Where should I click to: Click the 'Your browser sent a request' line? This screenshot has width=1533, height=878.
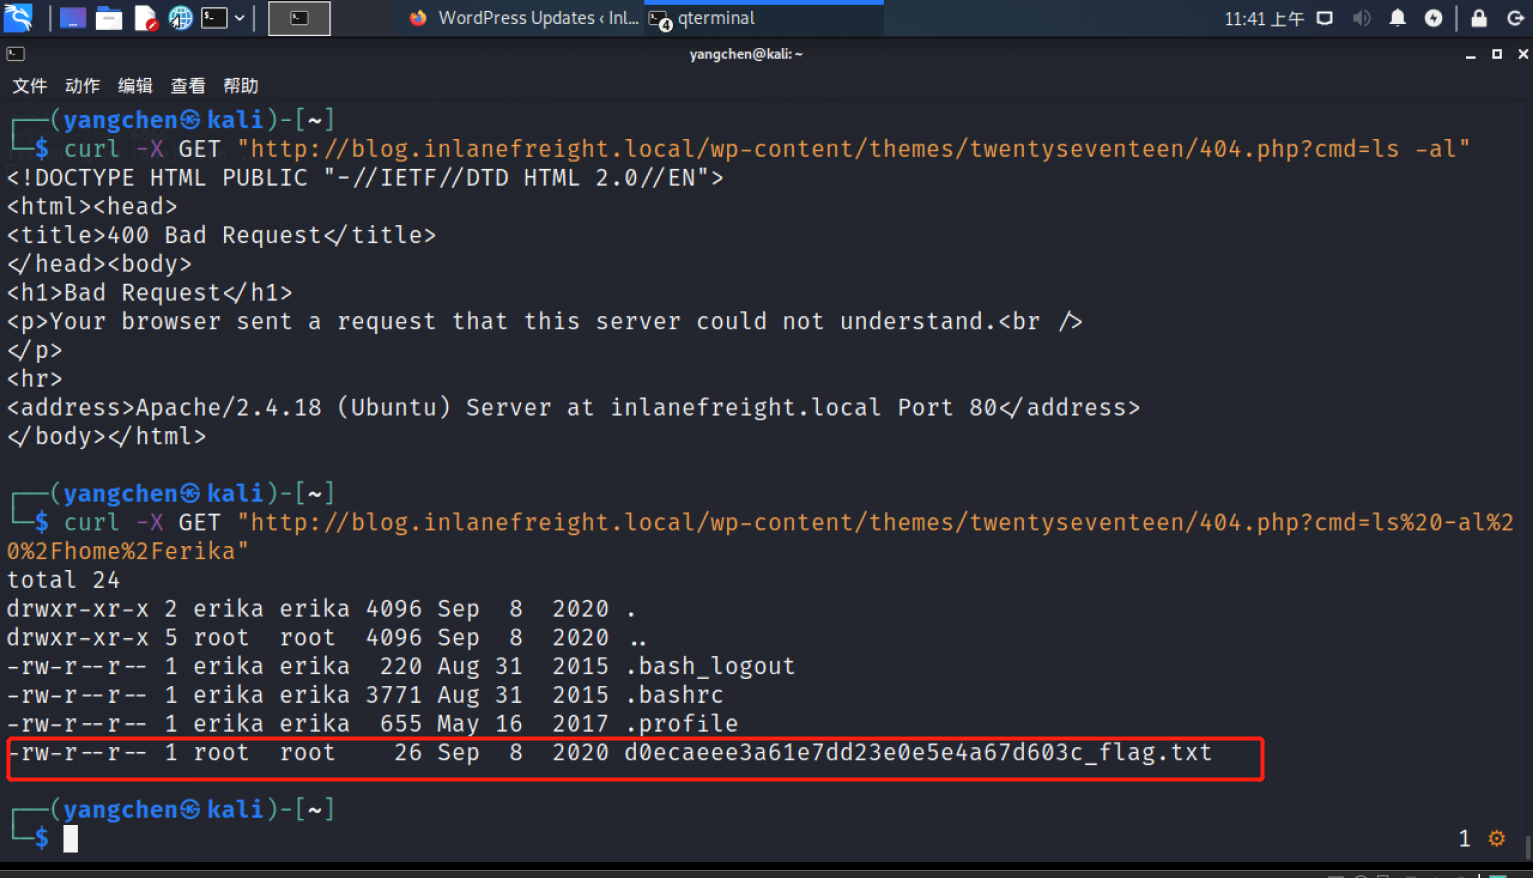(545, 322)
